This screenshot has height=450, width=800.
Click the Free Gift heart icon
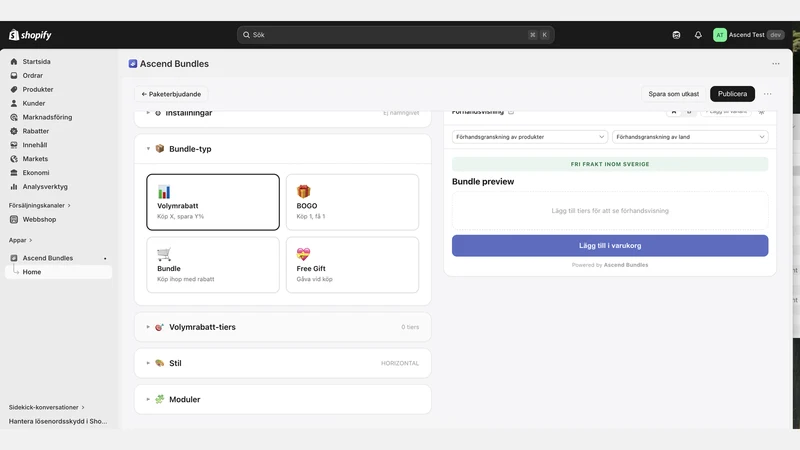pos(304,254)
